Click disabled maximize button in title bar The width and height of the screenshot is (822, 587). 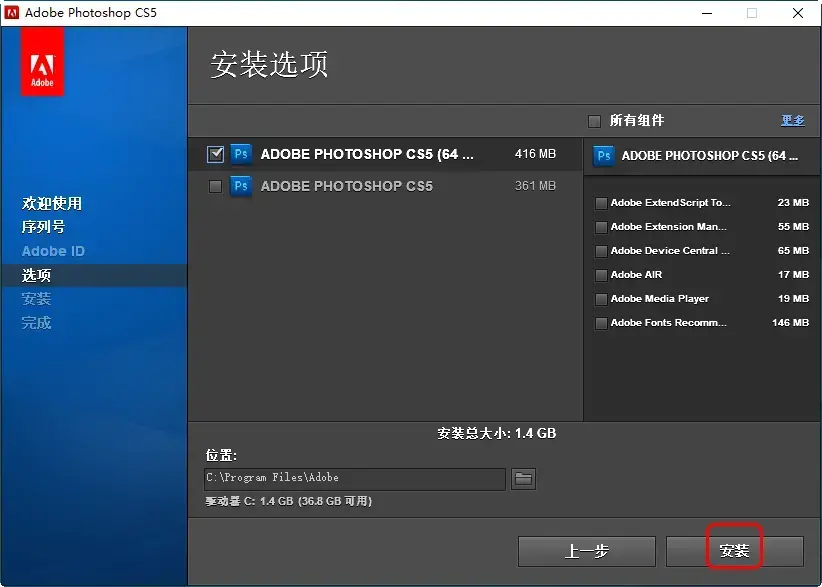[752, 13]
